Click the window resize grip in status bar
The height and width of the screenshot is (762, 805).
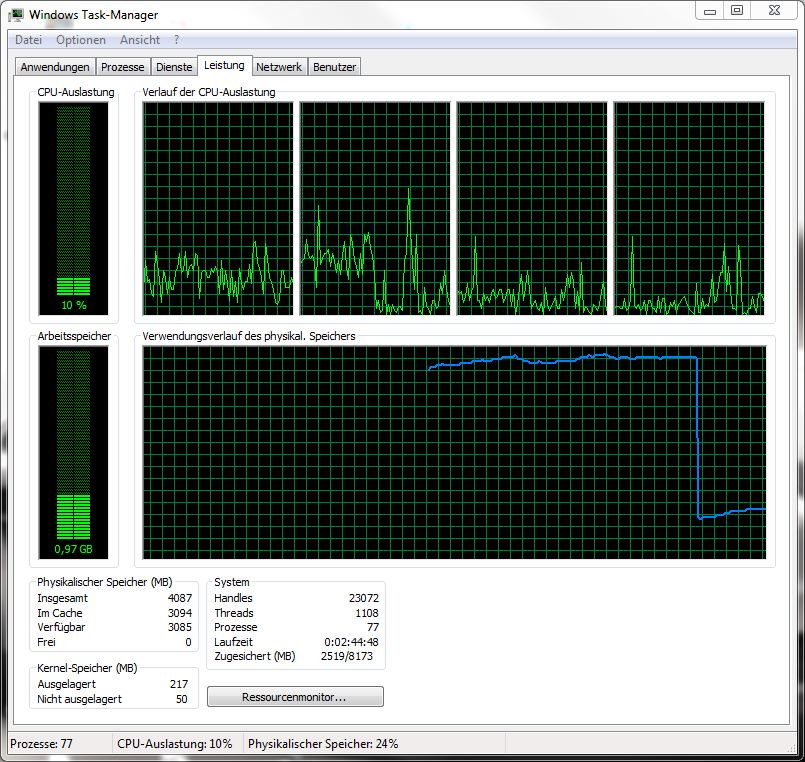pyautogui.click(x=791, y=750)
